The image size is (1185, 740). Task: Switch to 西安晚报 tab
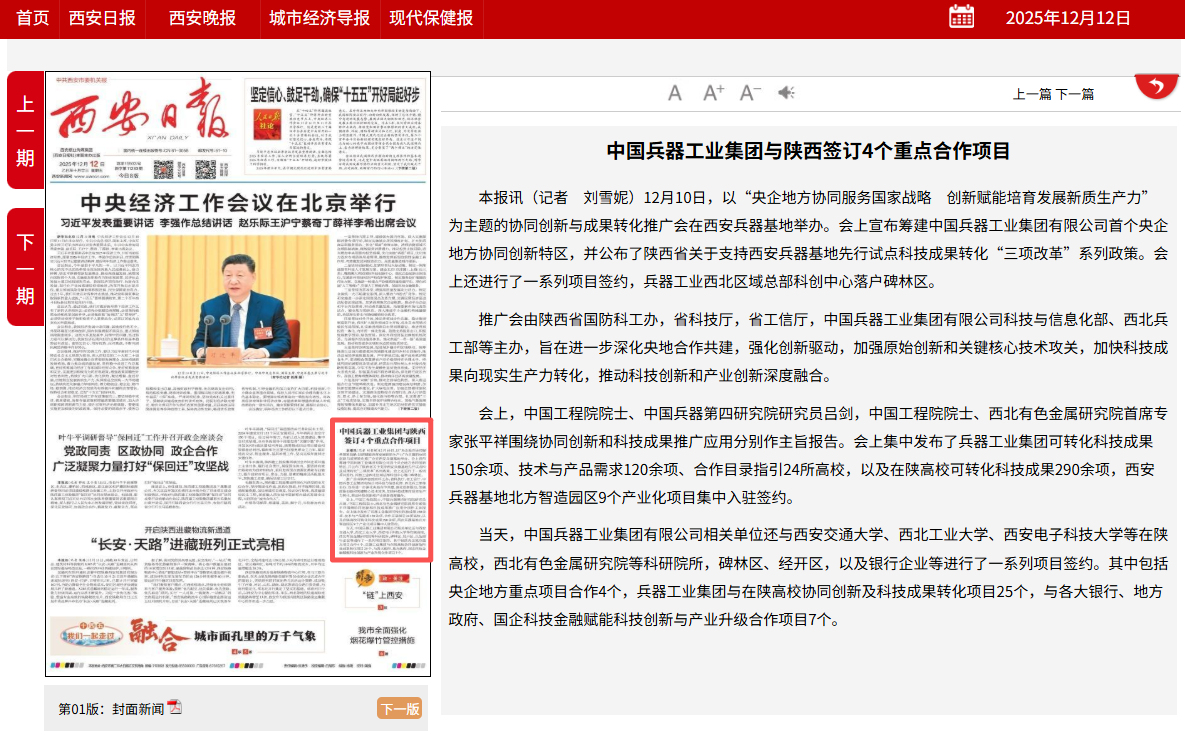coord(202,18)
